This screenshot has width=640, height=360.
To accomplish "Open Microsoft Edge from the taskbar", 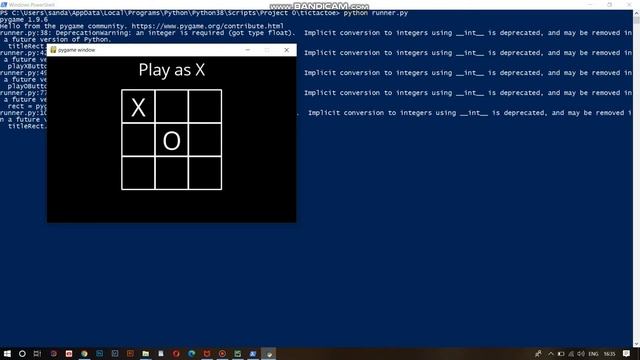I will pos(191,353).
